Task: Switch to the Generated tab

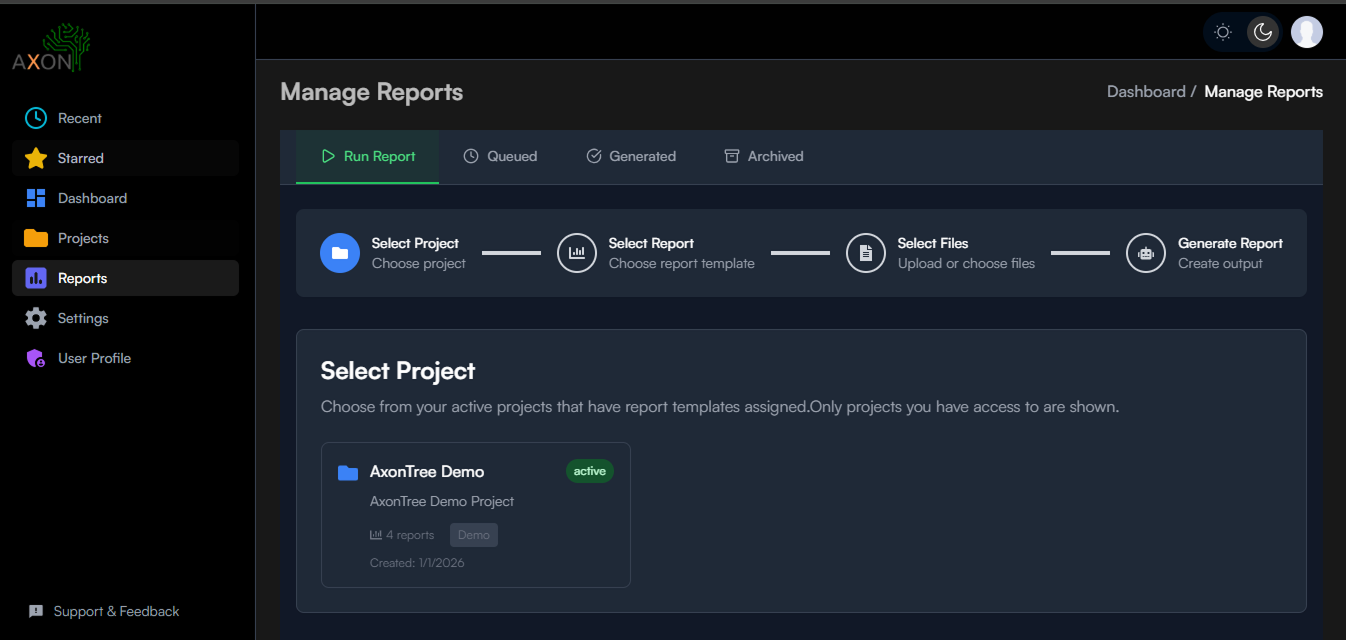Action: (630, 156)
